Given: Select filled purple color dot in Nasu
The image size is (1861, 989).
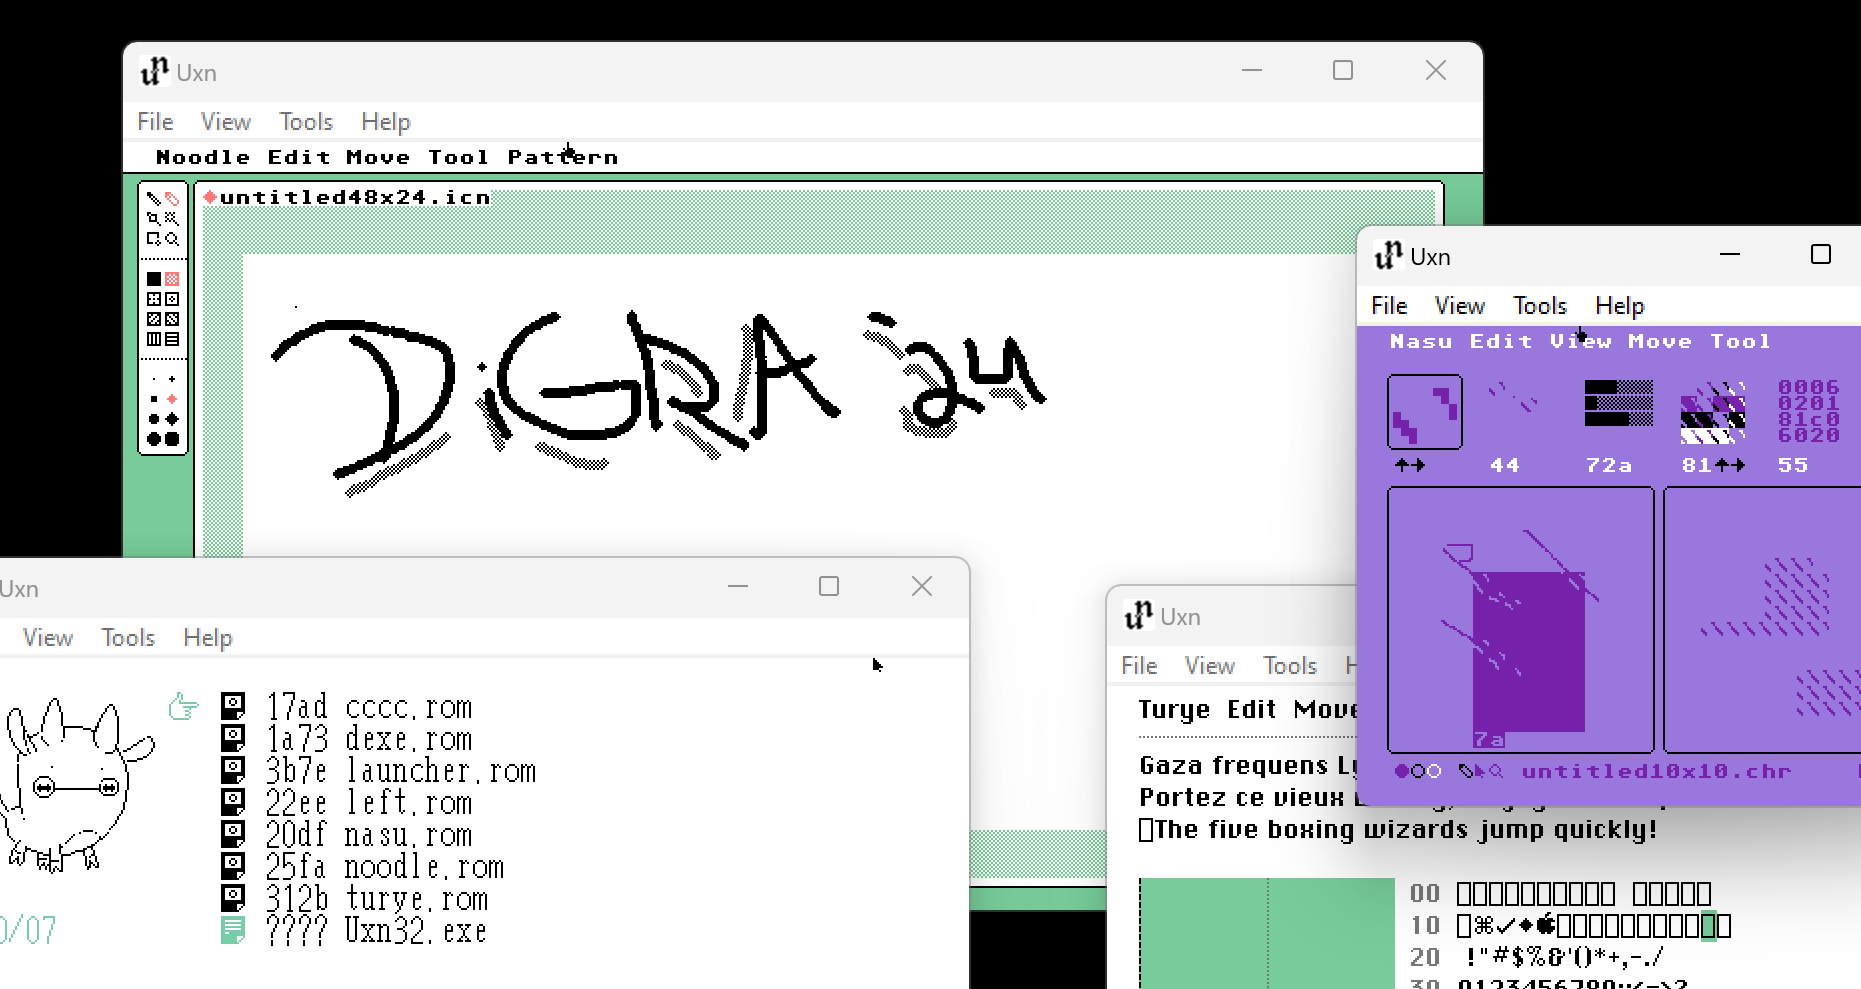Looking at the screenshot, I should pos(1402,771).
